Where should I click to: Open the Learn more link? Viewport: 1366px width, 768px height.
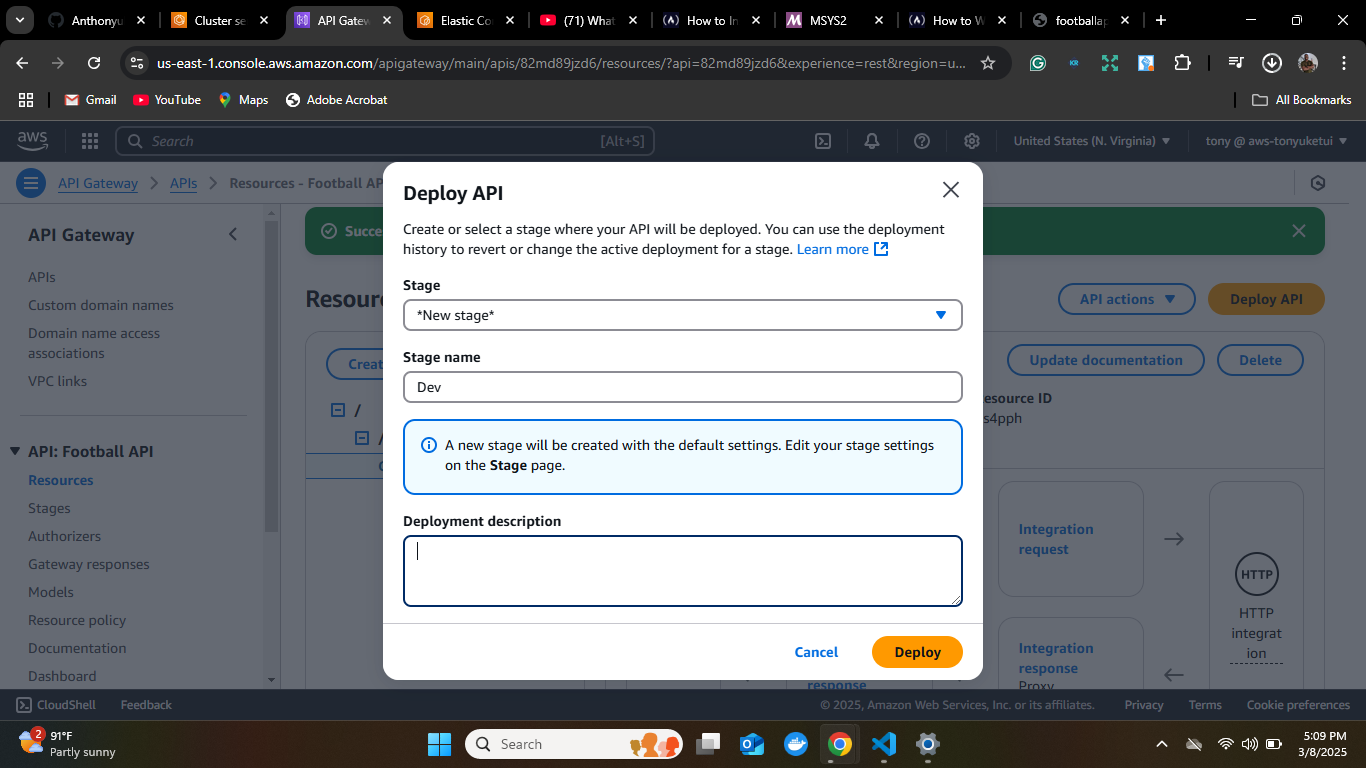click(x=842, y=249)
